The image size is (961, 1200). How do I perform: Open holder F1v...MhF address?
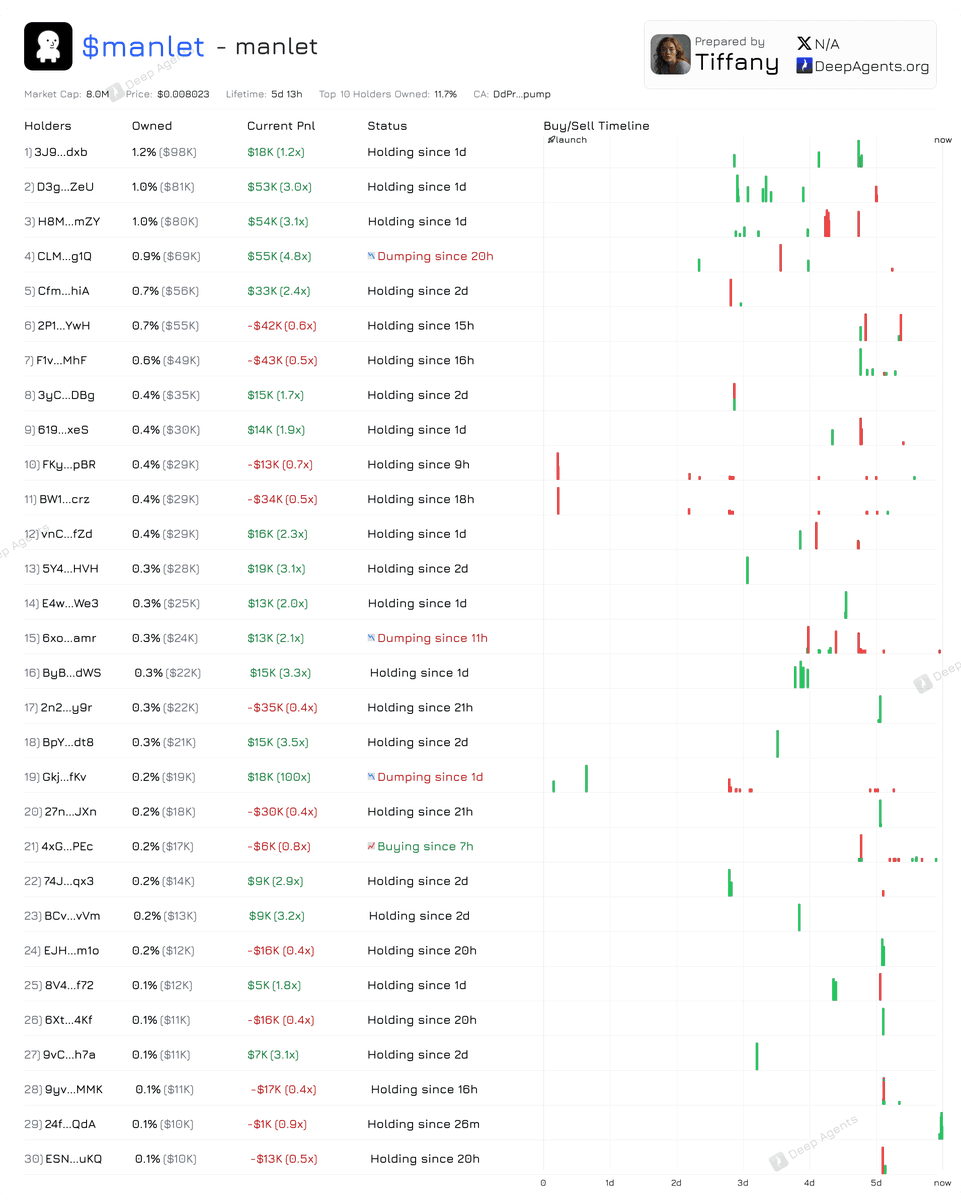(62, 360)
